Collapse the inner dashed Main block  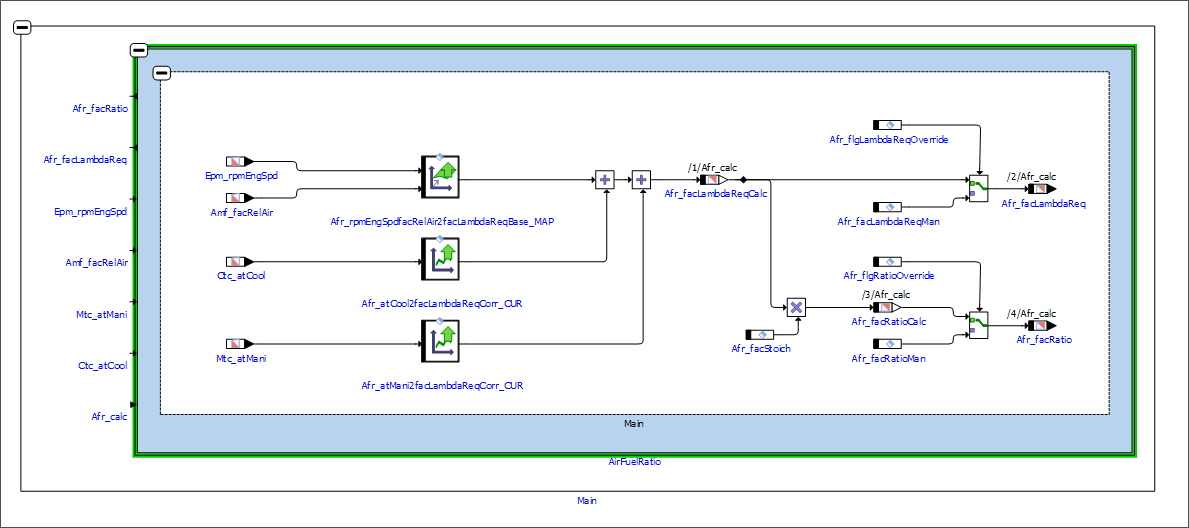[161, 73]
